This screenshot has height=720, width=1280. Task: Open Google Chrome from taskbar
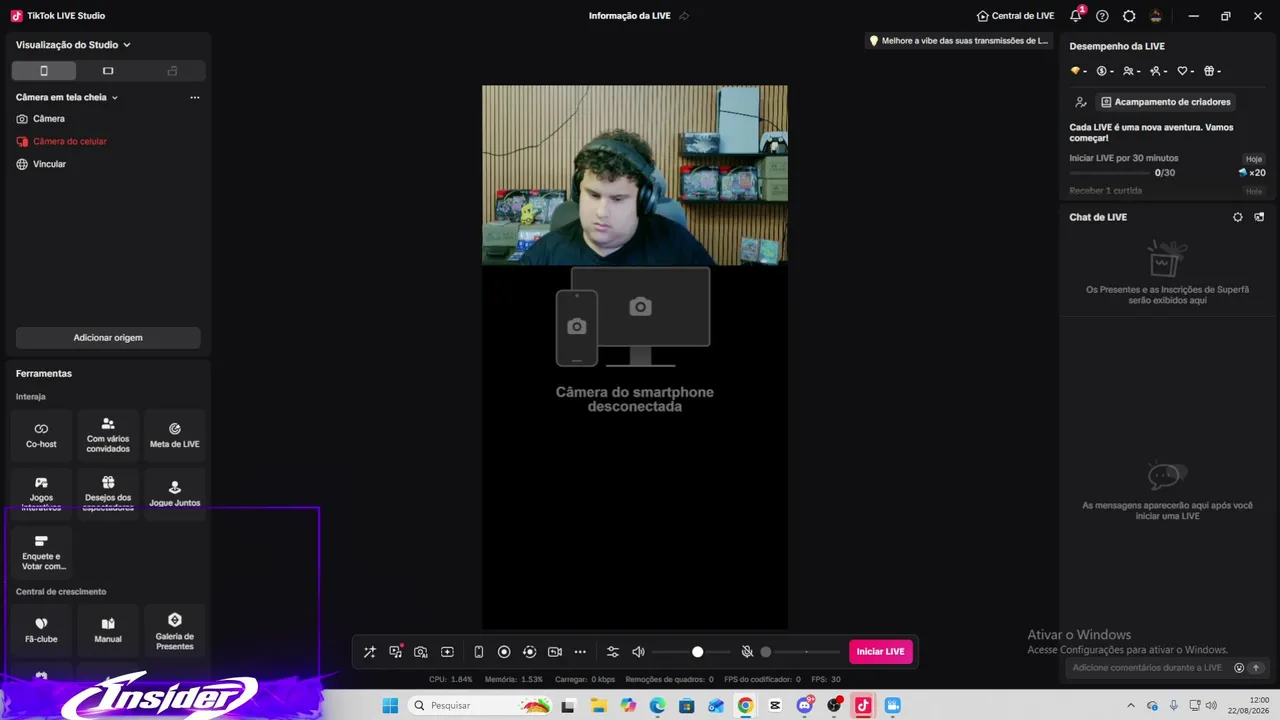[x=745, y=705]
